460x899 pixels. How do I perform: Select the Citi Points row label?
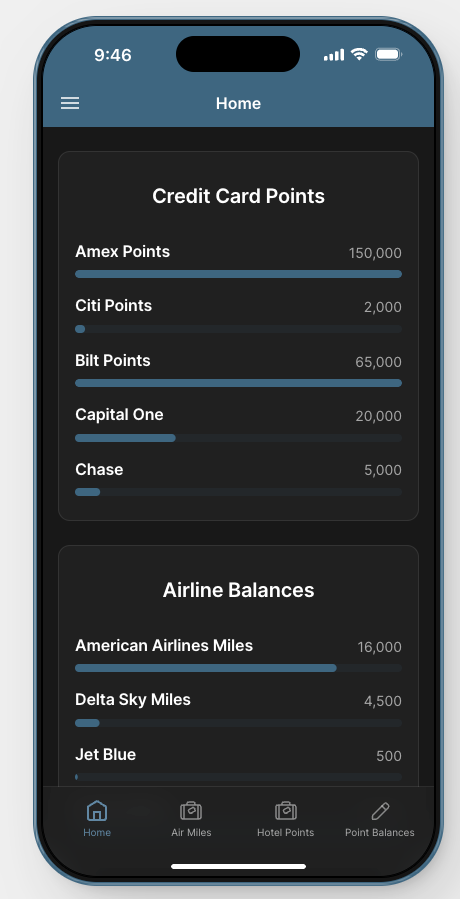114,306
